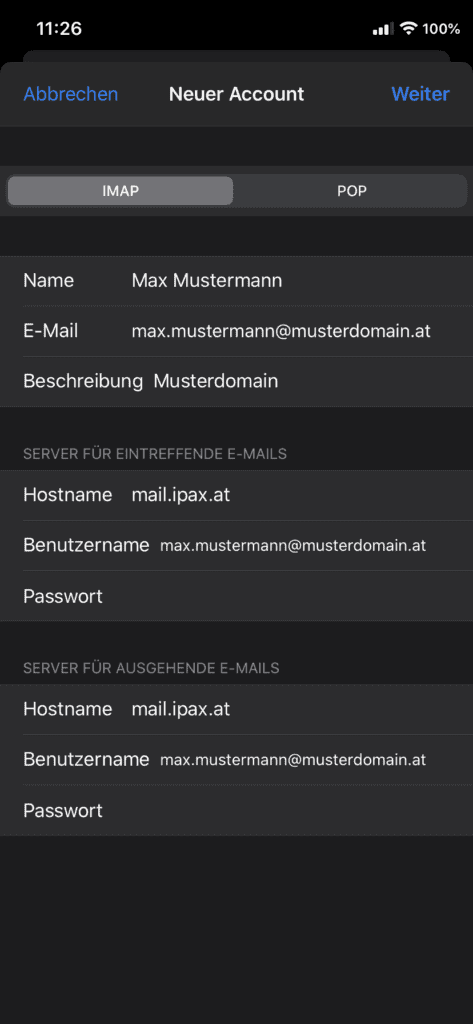Image resolution: width=473 pixels, height=1024 pixels.
Task: Edit the outgoing server Benutzername field
Action: (x=236, y=760)
